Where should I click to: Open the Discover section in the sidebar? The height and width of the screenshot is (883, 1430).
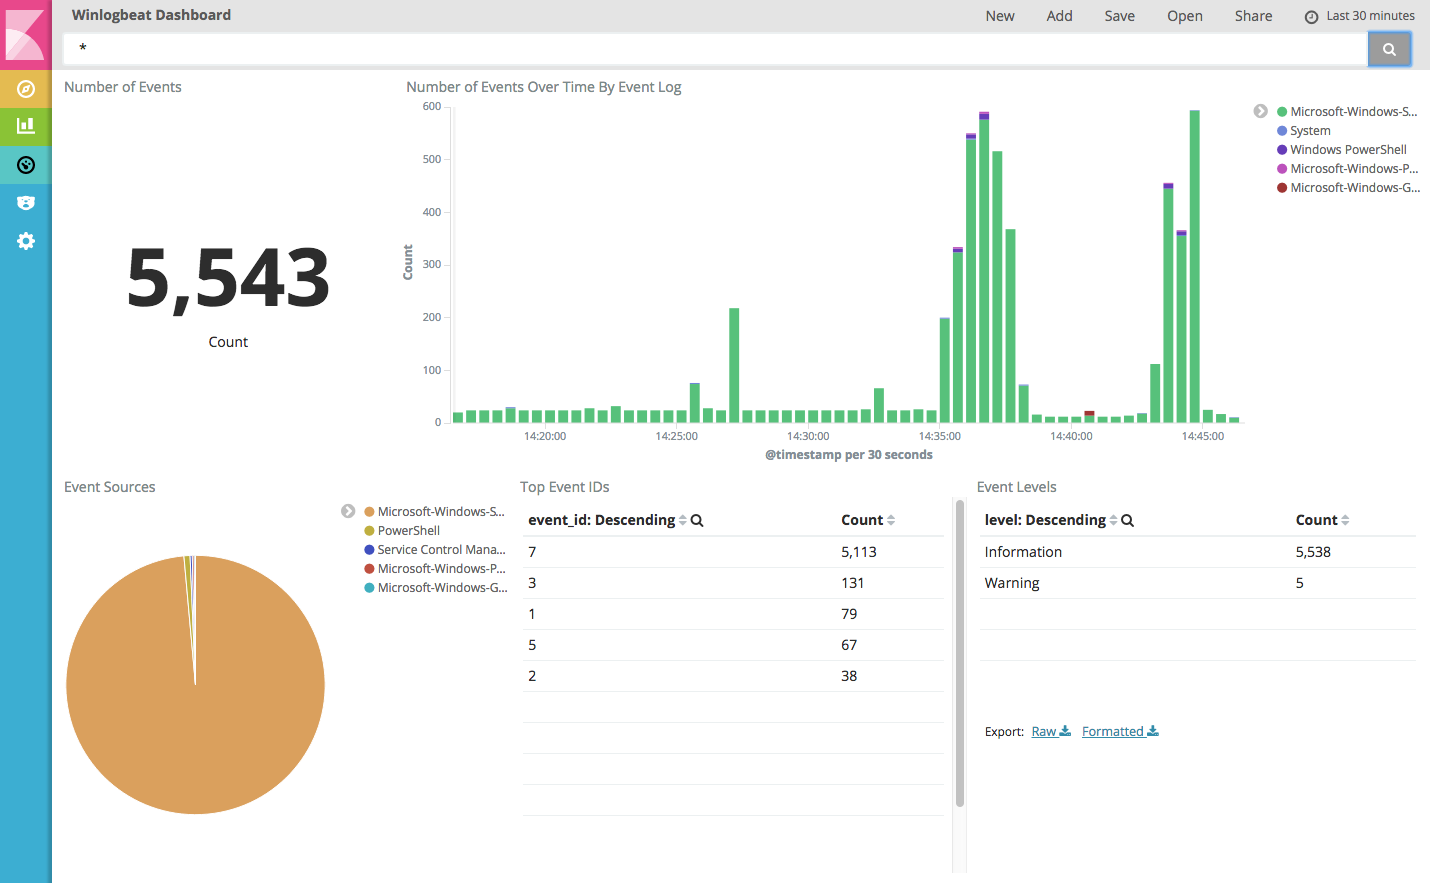click(x=26, y=89)
